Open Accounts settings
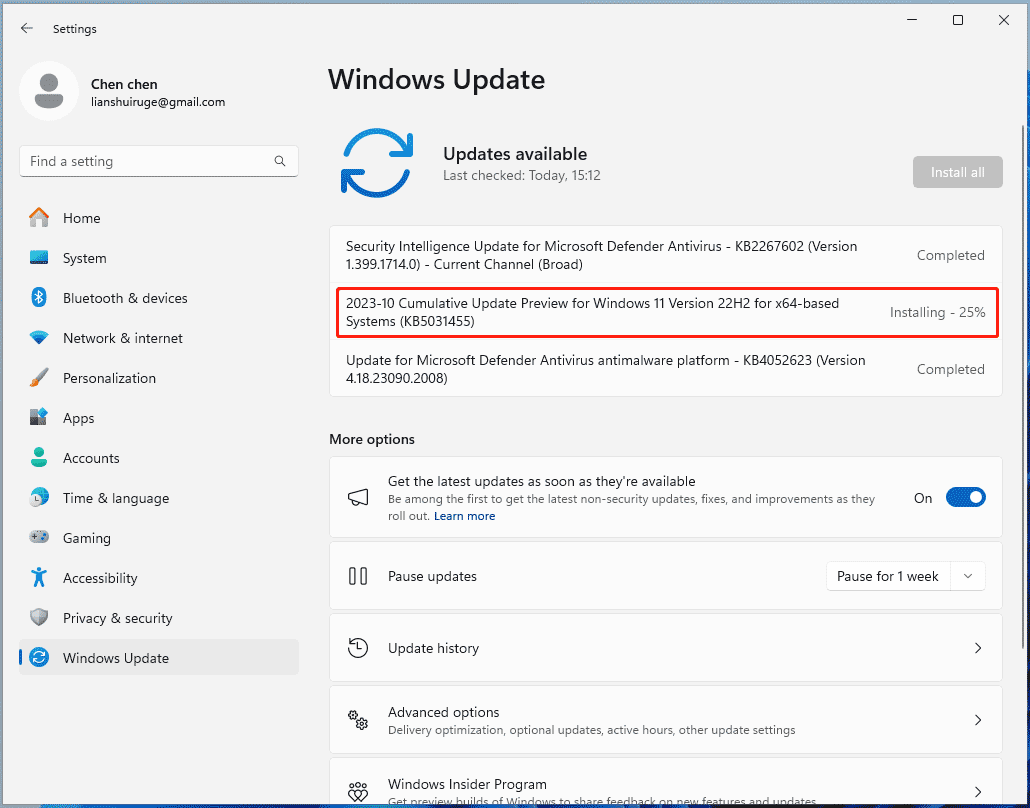1030x808 pixels. (x=159, y=458)
